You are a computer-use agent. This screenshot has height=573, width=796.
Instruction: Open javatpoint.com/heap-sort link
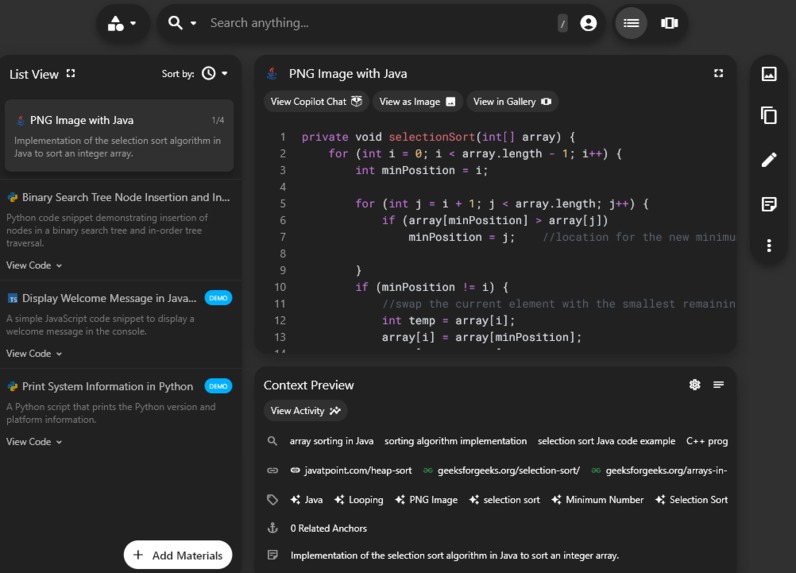pyautogui.click(x=351, y=470)
